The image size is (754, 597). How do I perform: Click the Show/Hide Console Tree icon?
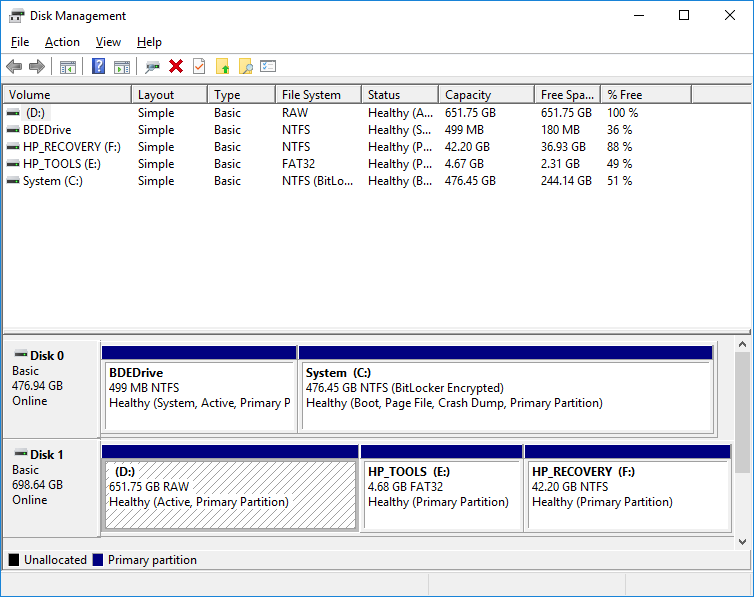coord(68,67)
